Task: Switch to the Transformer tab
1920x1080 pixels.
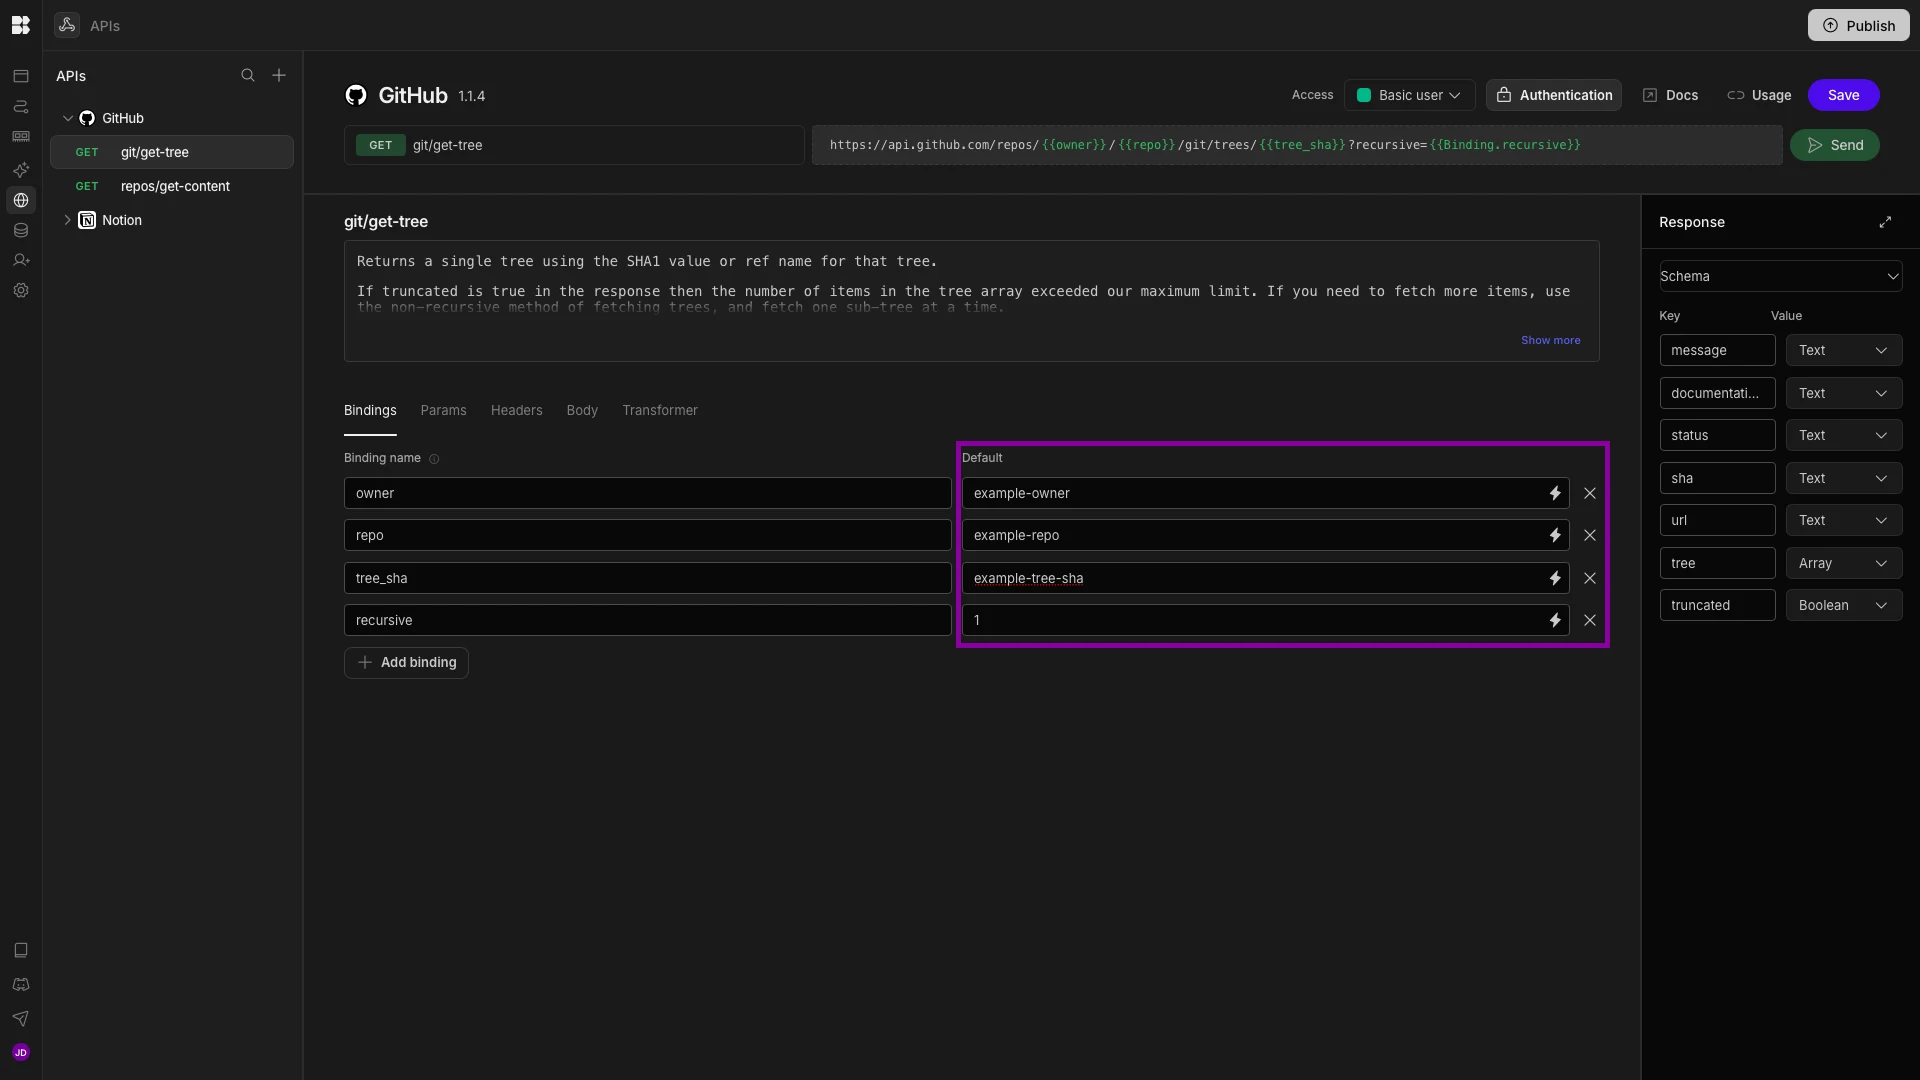Action: [x=659, y=410]
